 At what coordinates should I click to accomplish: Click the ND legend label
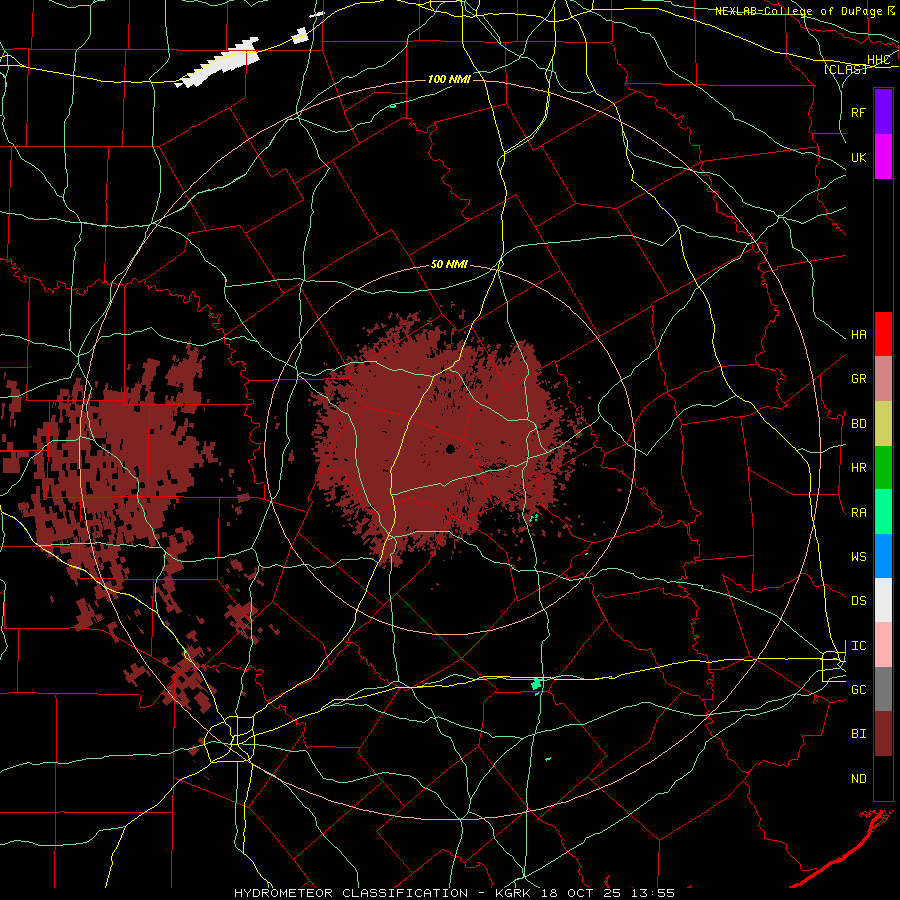pyautogui.click(x=858, y=779)
